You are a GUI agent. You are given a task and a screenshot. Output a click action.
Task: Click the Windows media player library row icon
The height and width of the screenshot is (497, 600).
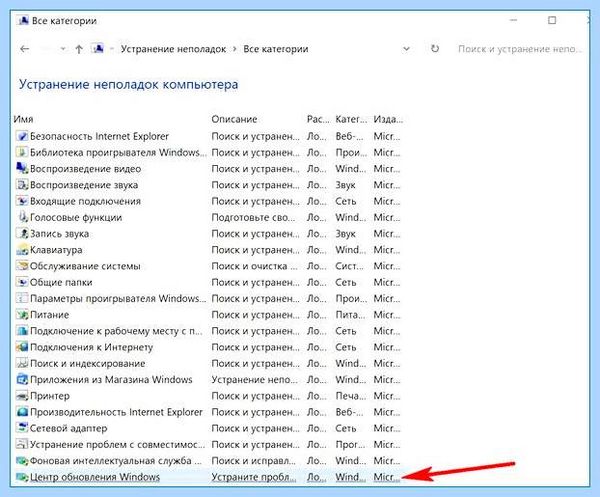point(22,152)
